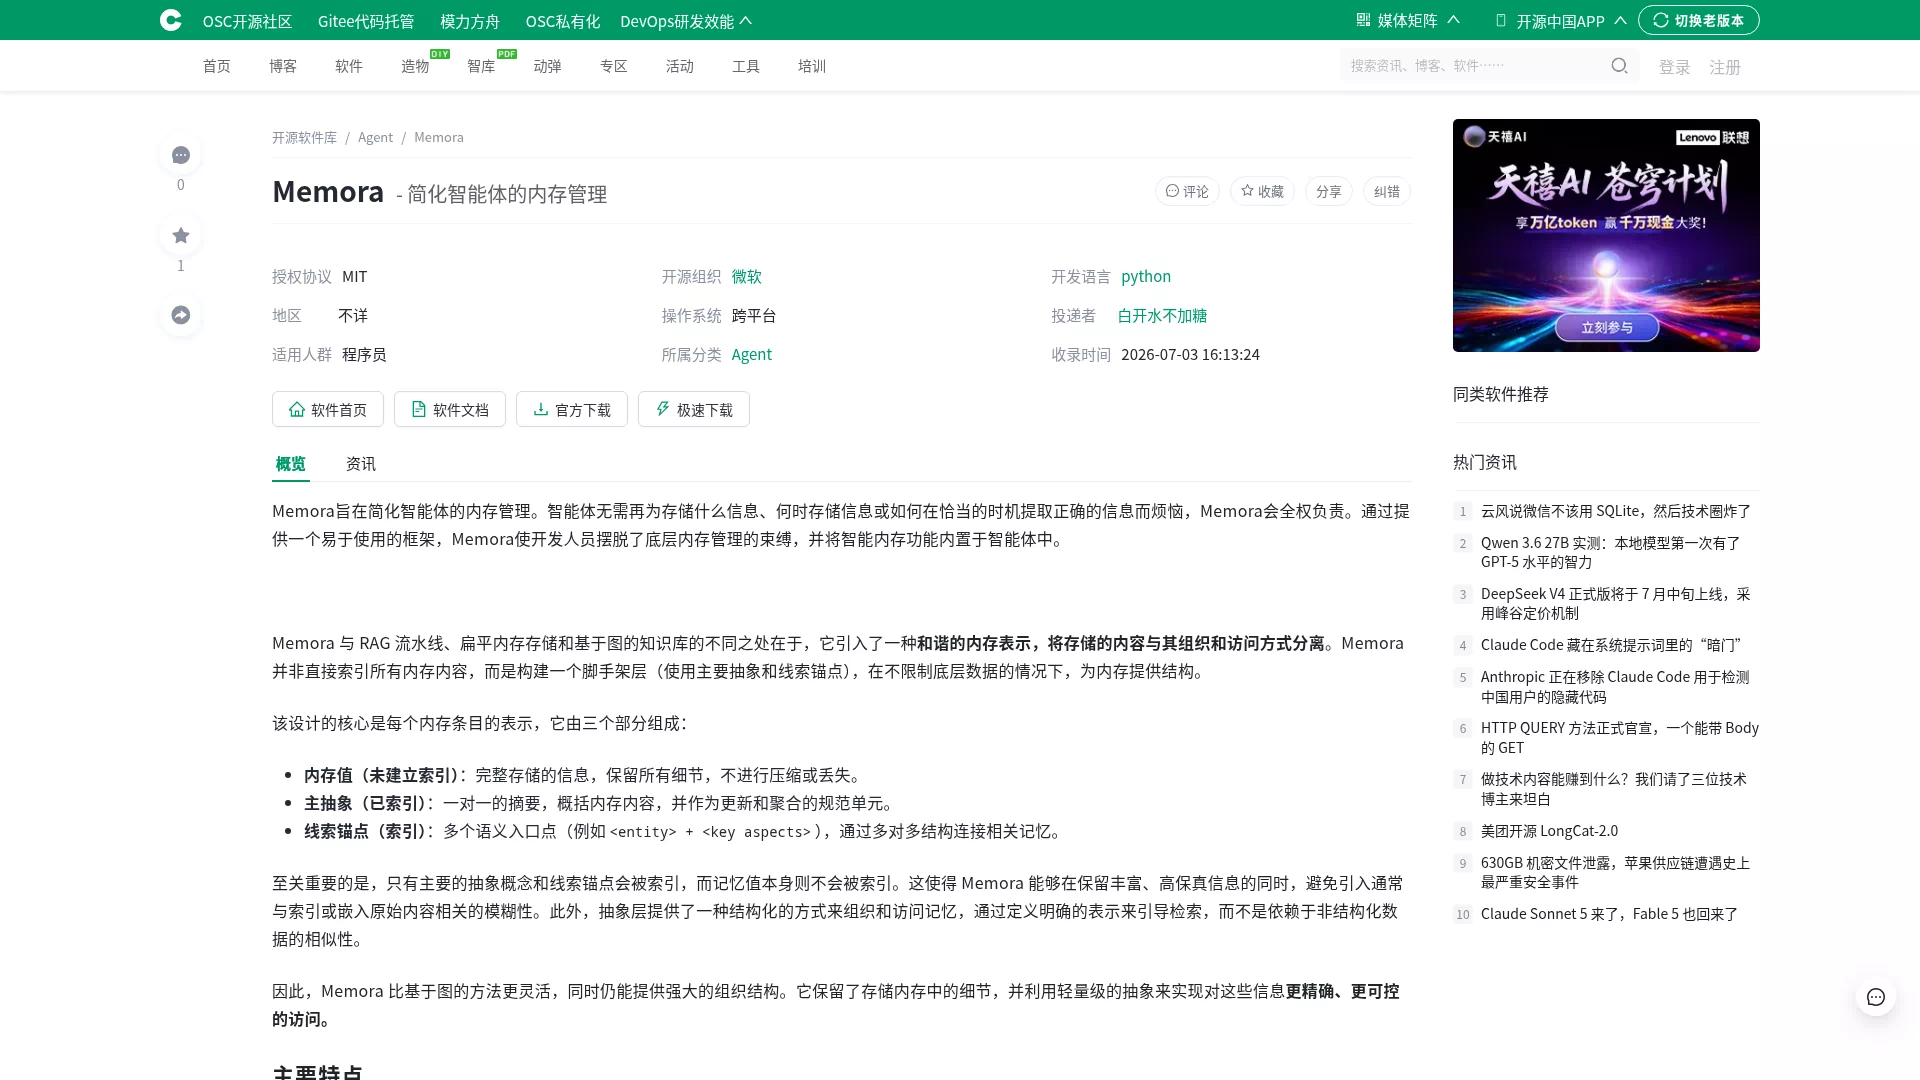
Task: Open news: Claude Code 藏在系统提示词里的暗门
Action: (x=1611, y=645)
